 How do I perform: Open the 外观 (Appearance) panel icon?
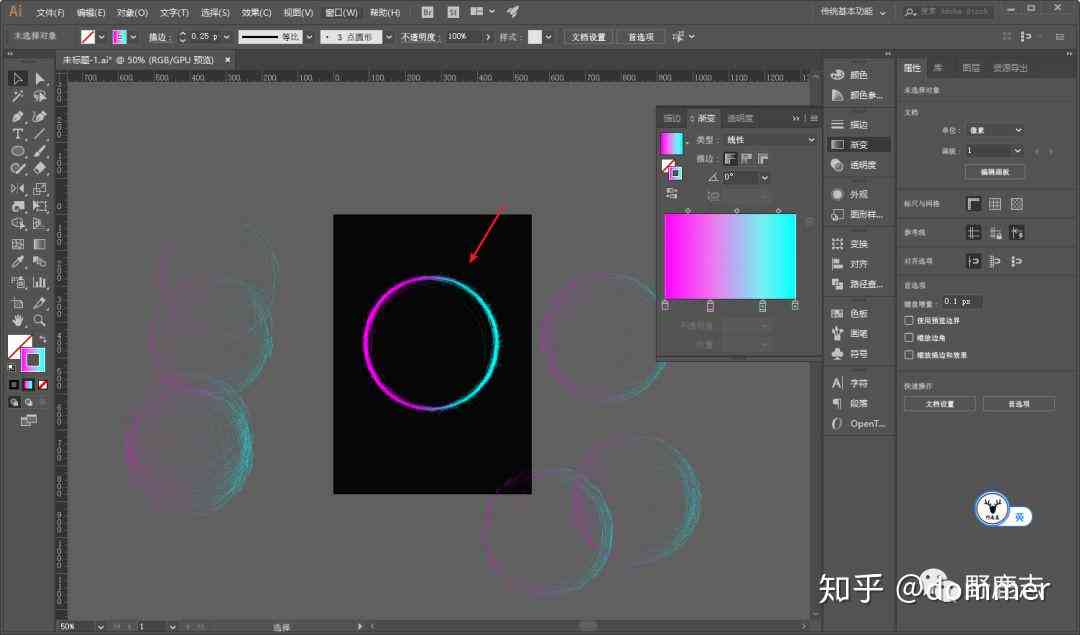(x=838, y=194)
